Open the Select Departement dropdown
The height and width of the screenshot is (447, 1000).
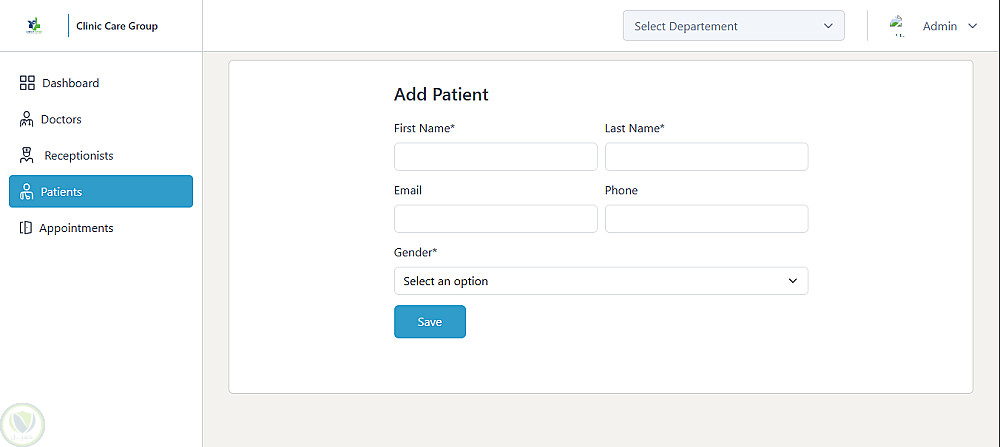[x=733, y=26]
